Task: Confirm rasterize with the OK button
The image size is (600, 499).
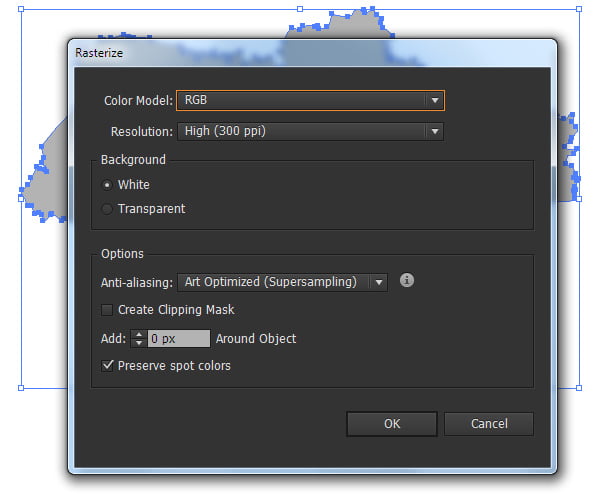Action: coord(392,424)
